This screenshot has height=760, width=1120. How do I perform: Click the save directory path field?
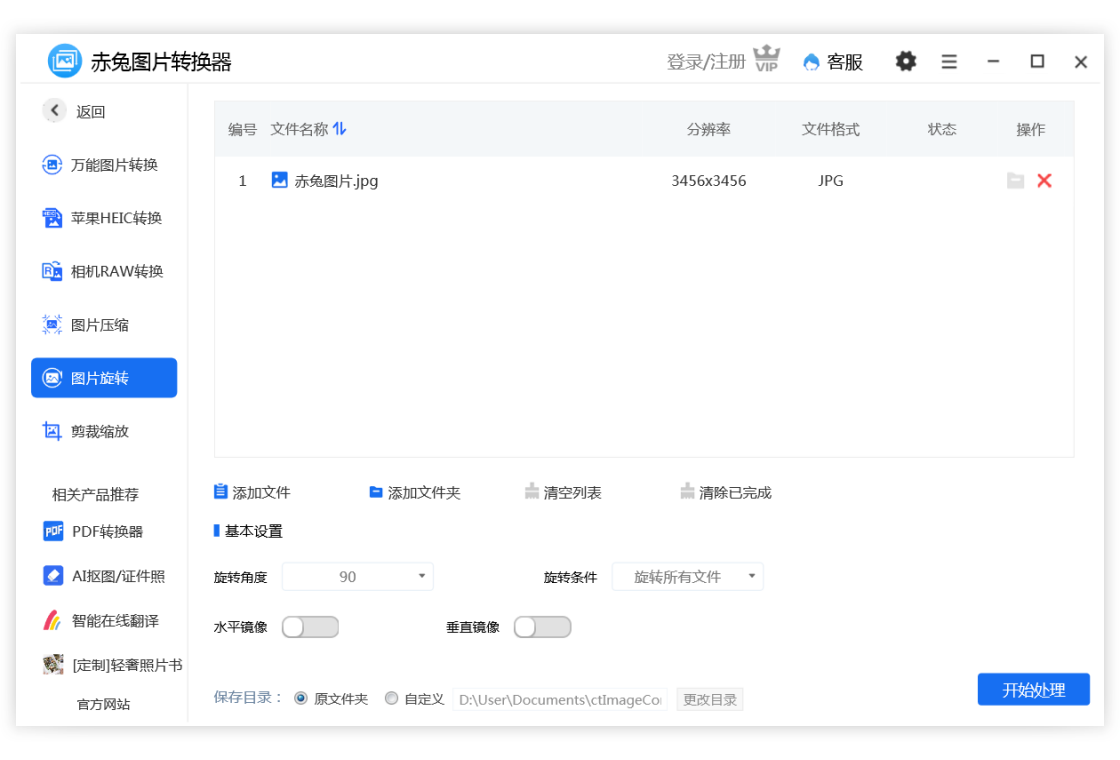click(561, 700)
